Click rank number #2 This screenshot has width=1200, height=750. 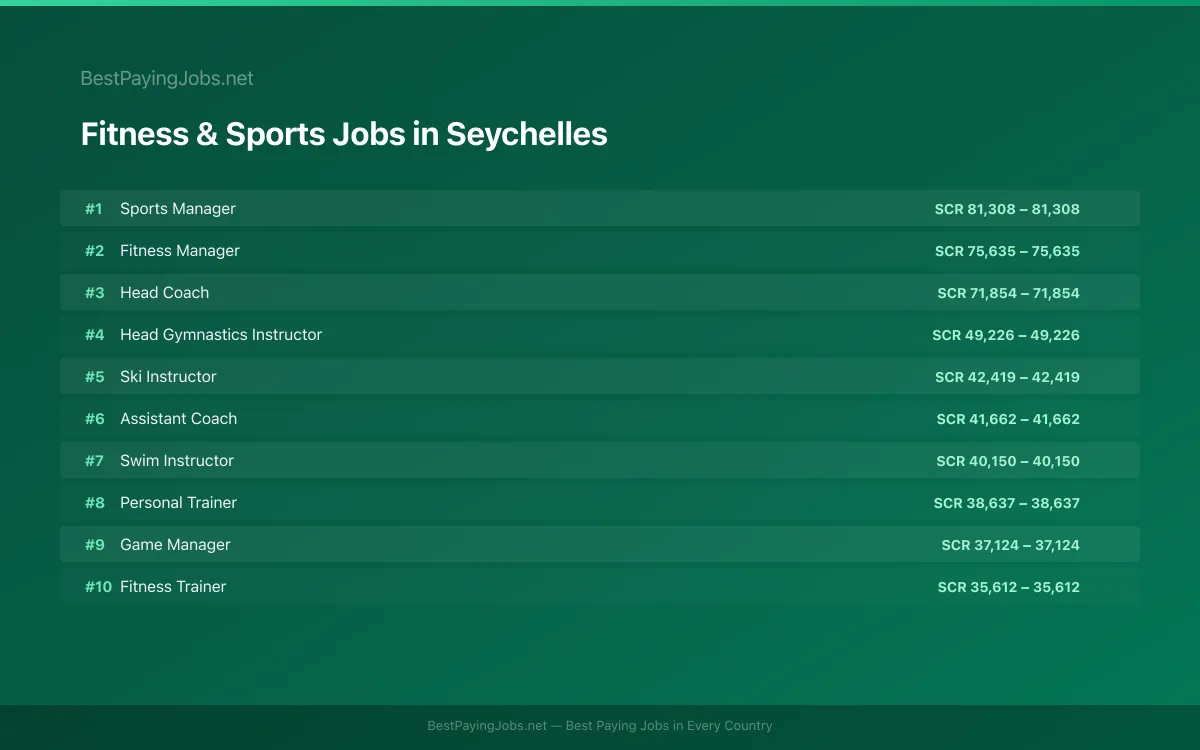94,251
